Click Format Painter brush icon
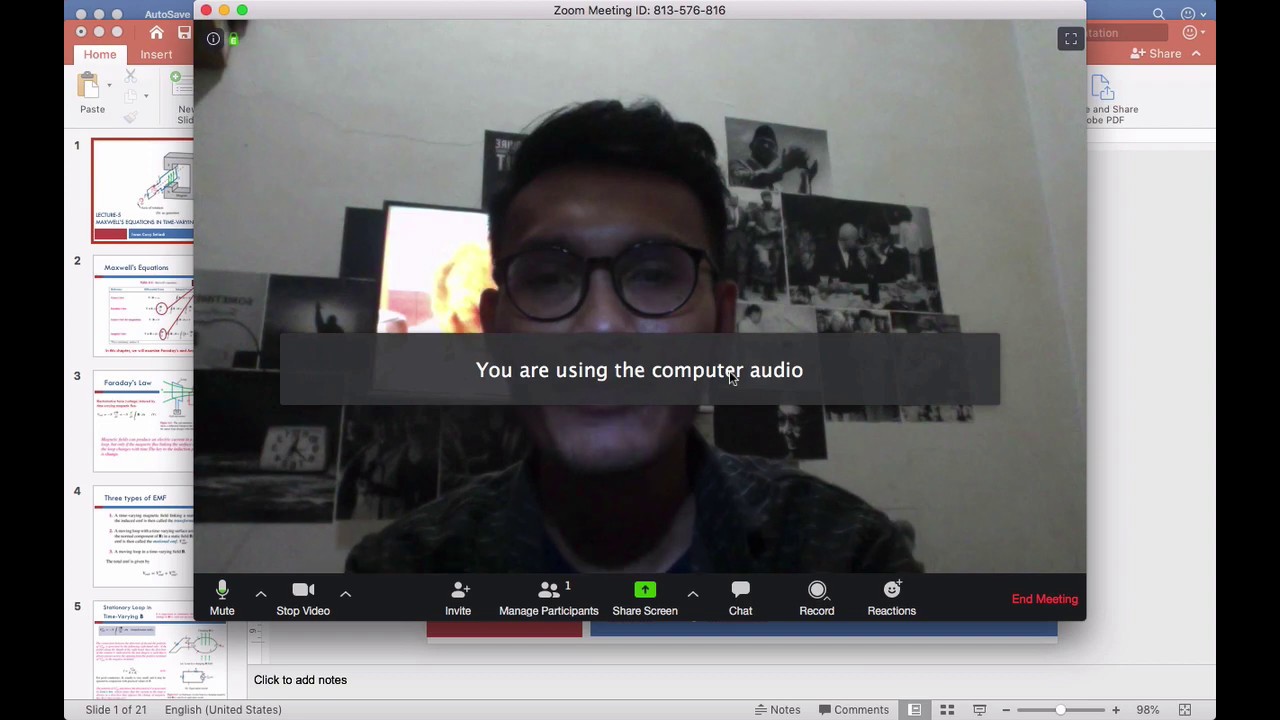 (x=130, y=118)
